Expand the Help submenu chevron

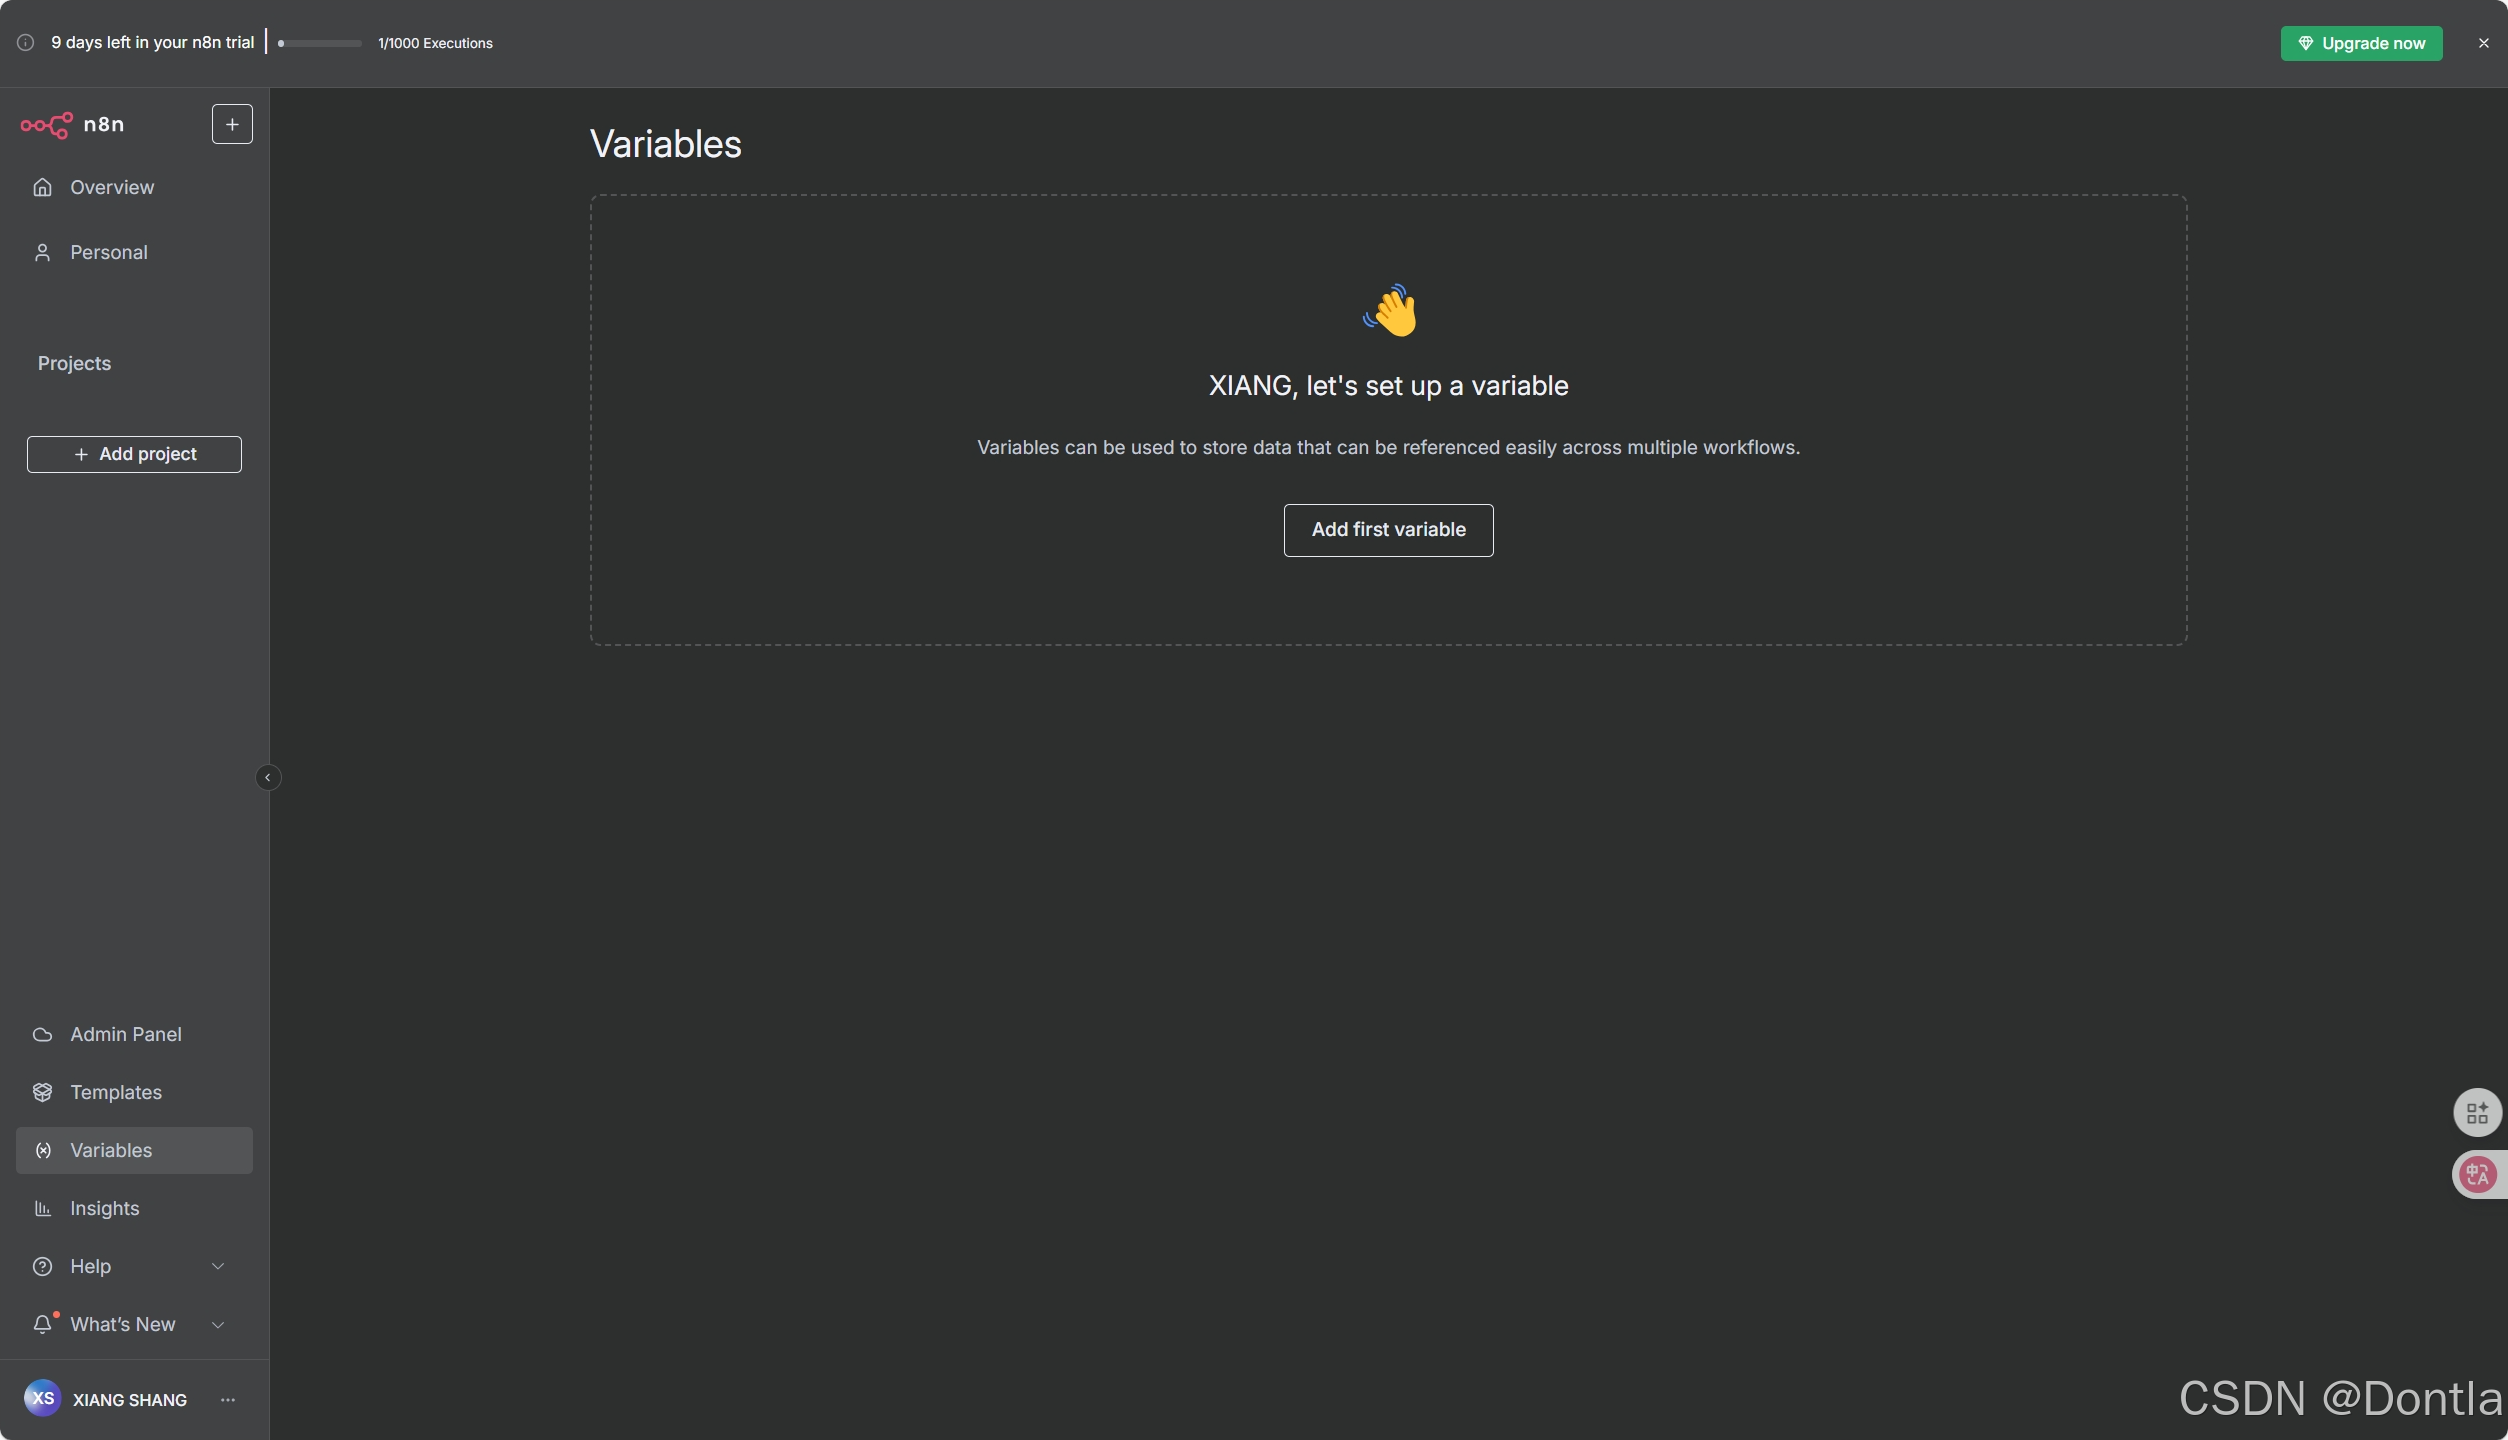218,1266
